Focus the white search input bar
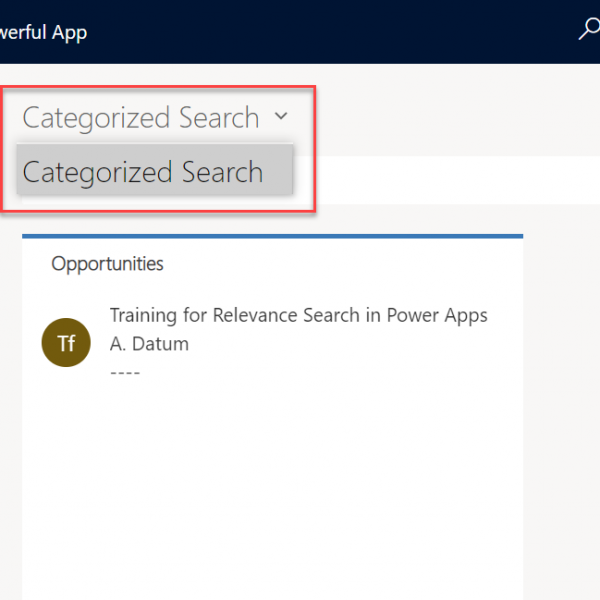The width and height of the screenshot is (600, 600). click(446, 180)
